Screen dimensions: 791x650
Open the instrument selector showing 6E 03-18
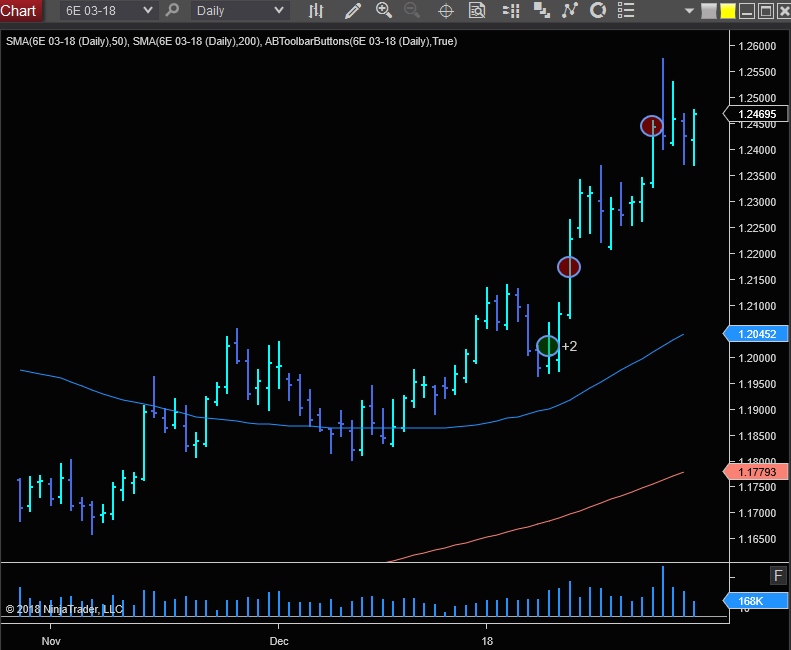coord(109,11)
